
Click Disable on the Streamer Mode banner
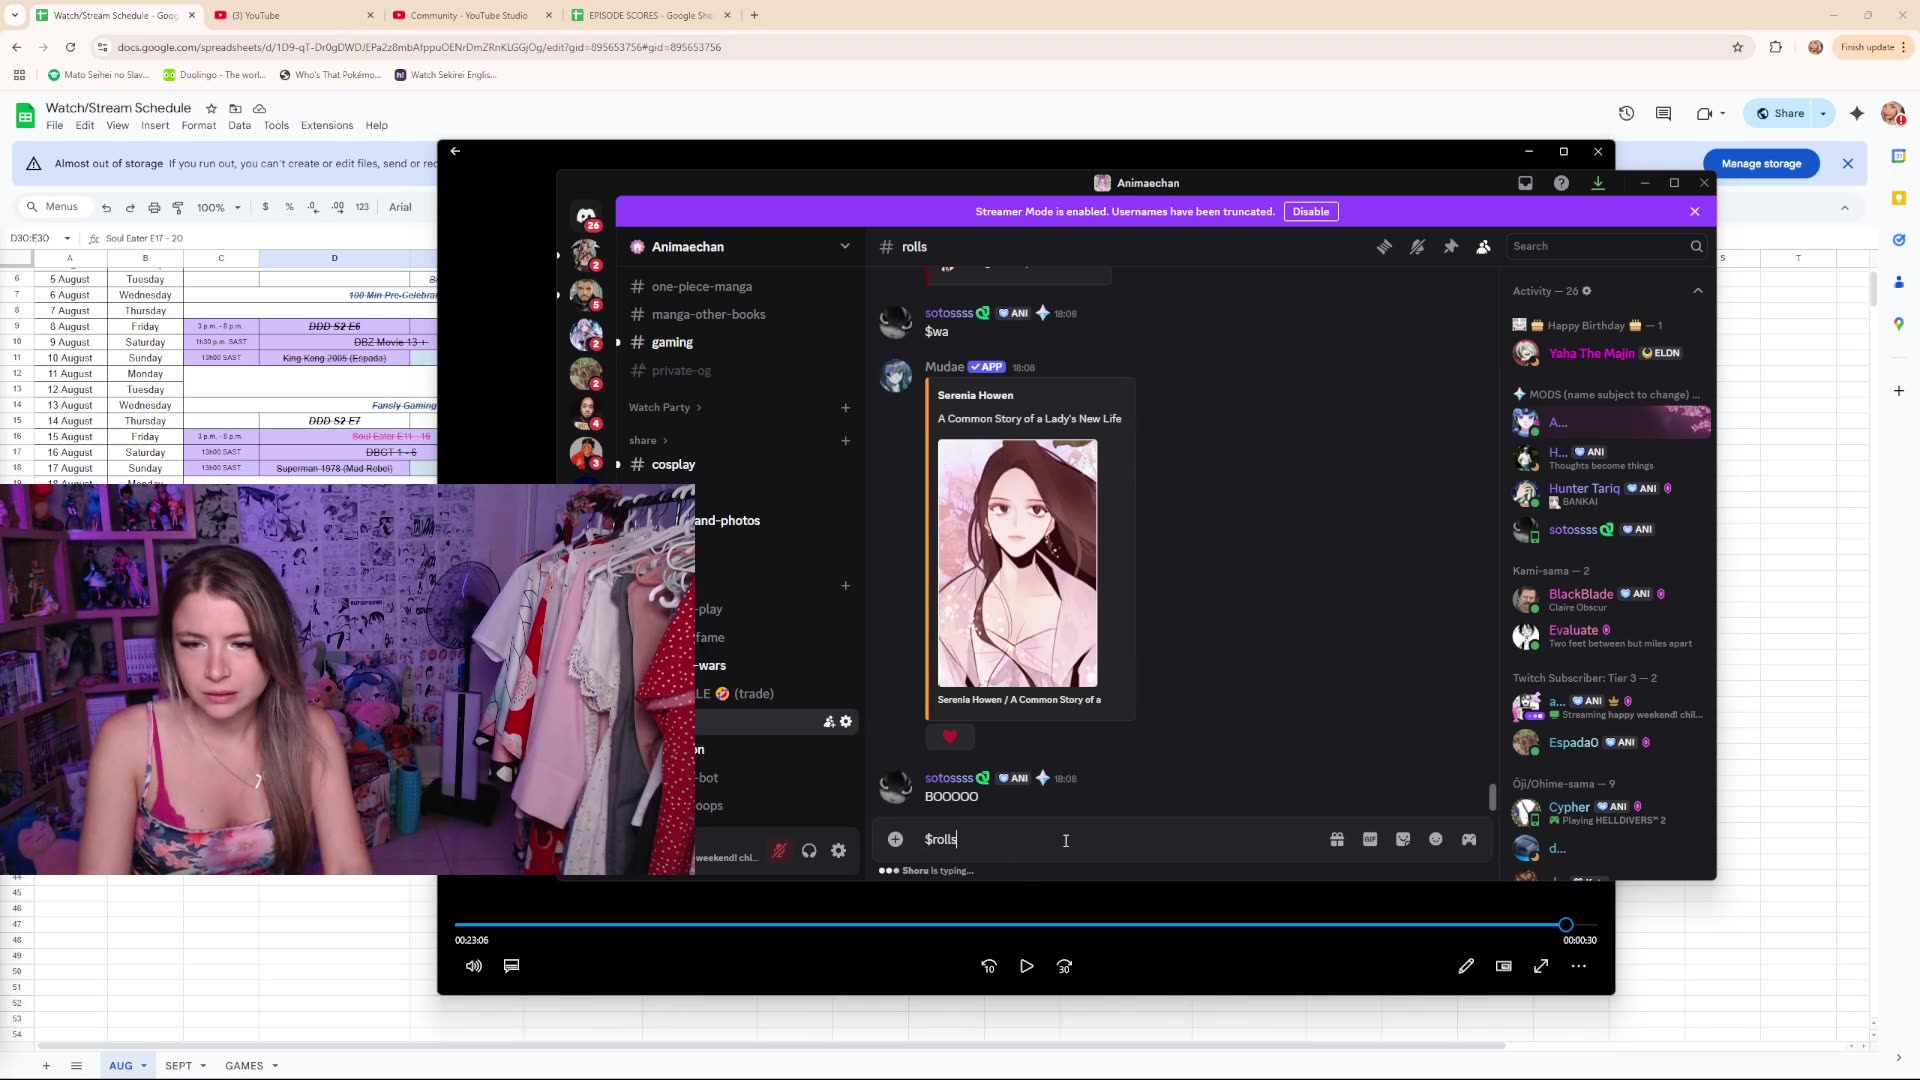click(1310, 212)
